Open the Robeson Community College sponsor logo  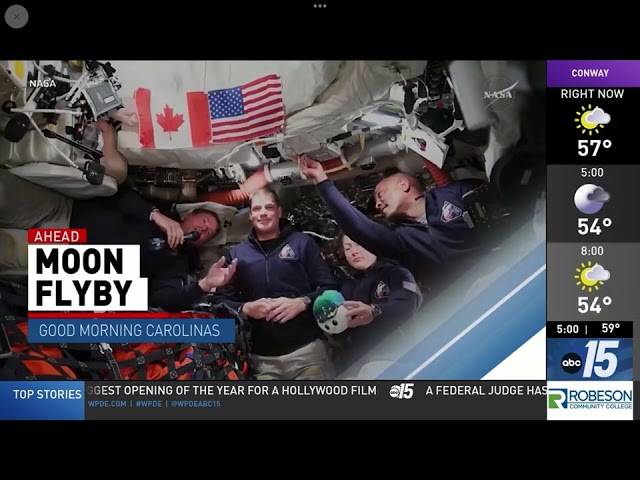(590, 400)
